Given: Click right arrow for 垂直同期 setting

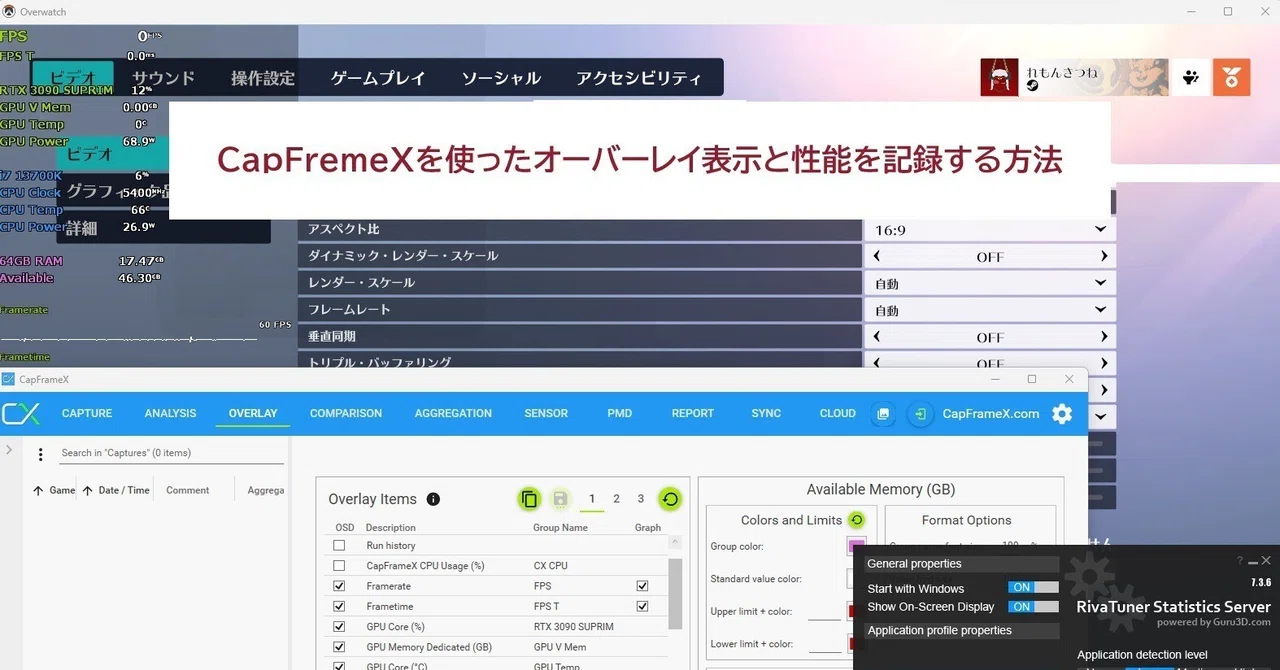Looking at the screenshot, I should tap(1104, 337).
